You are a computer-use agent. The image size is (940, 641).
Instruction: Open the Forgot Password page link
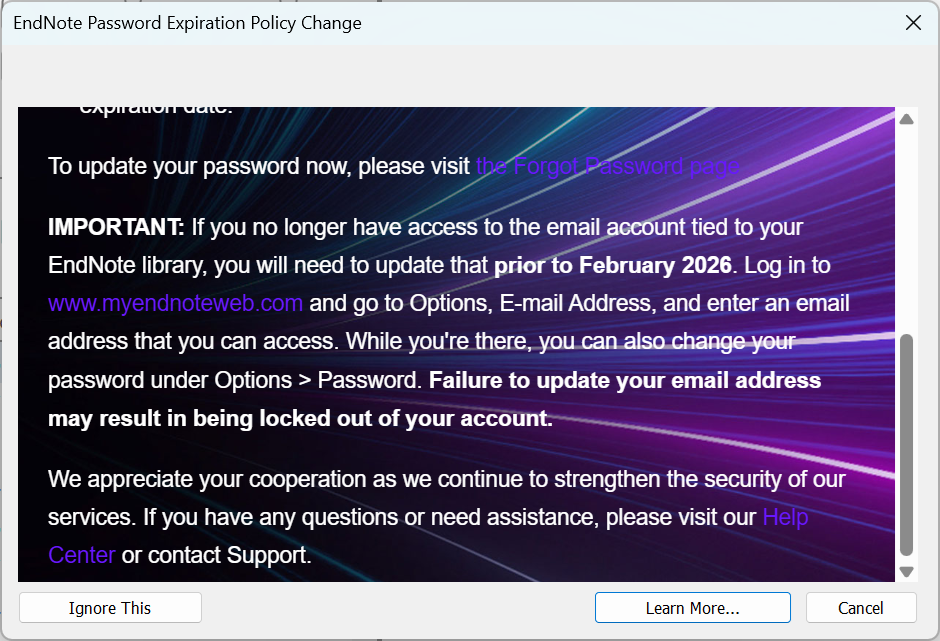point(607,166)
